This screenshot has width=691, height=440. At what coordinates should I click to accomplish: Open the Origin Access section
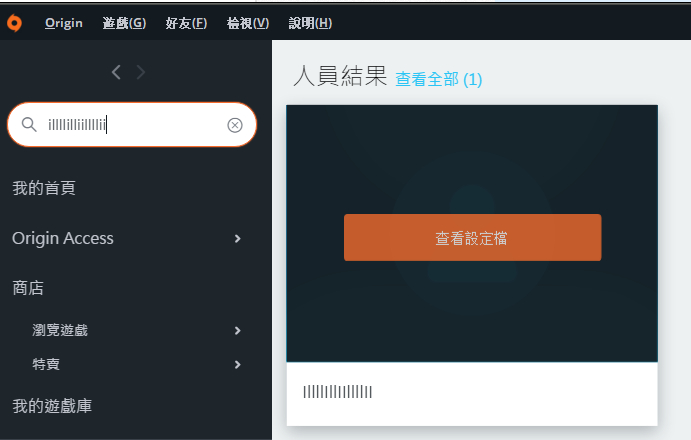(x=63, y=239)
